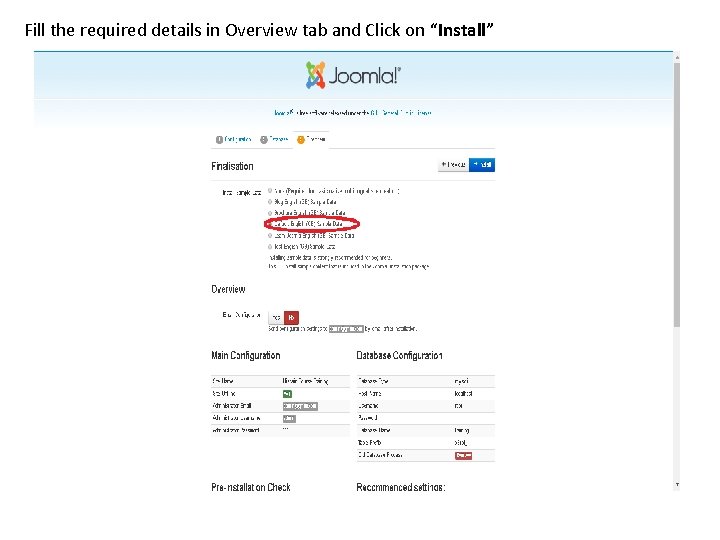720x540 pixels.
Task: Click the orange number 3 Overview badge
Action: pos(301,140)
